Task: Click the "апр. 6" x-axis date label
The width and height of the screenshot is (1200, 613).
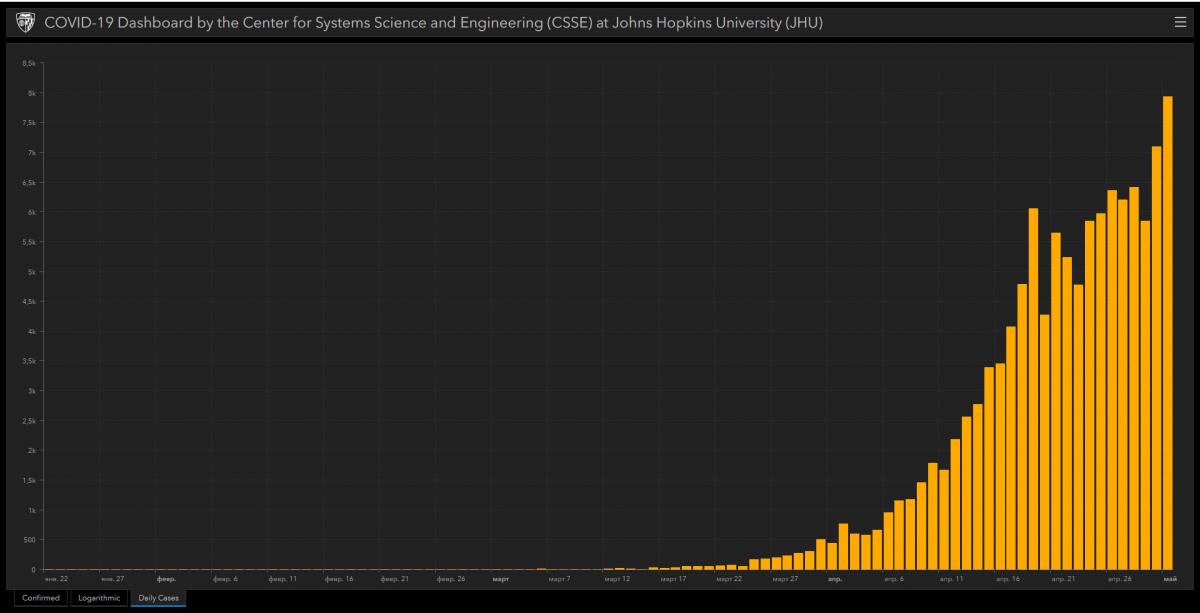Action: (894, 579)
